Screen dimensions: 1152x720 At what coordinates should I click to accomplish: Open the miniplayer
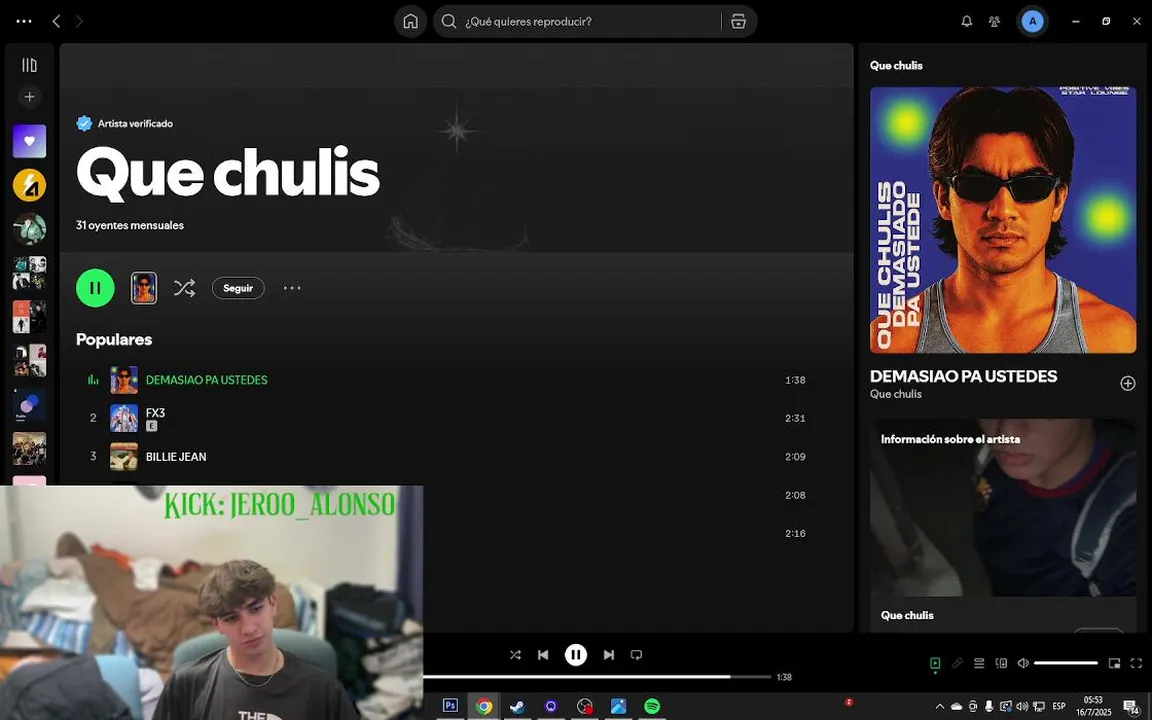click(1115, 663)
